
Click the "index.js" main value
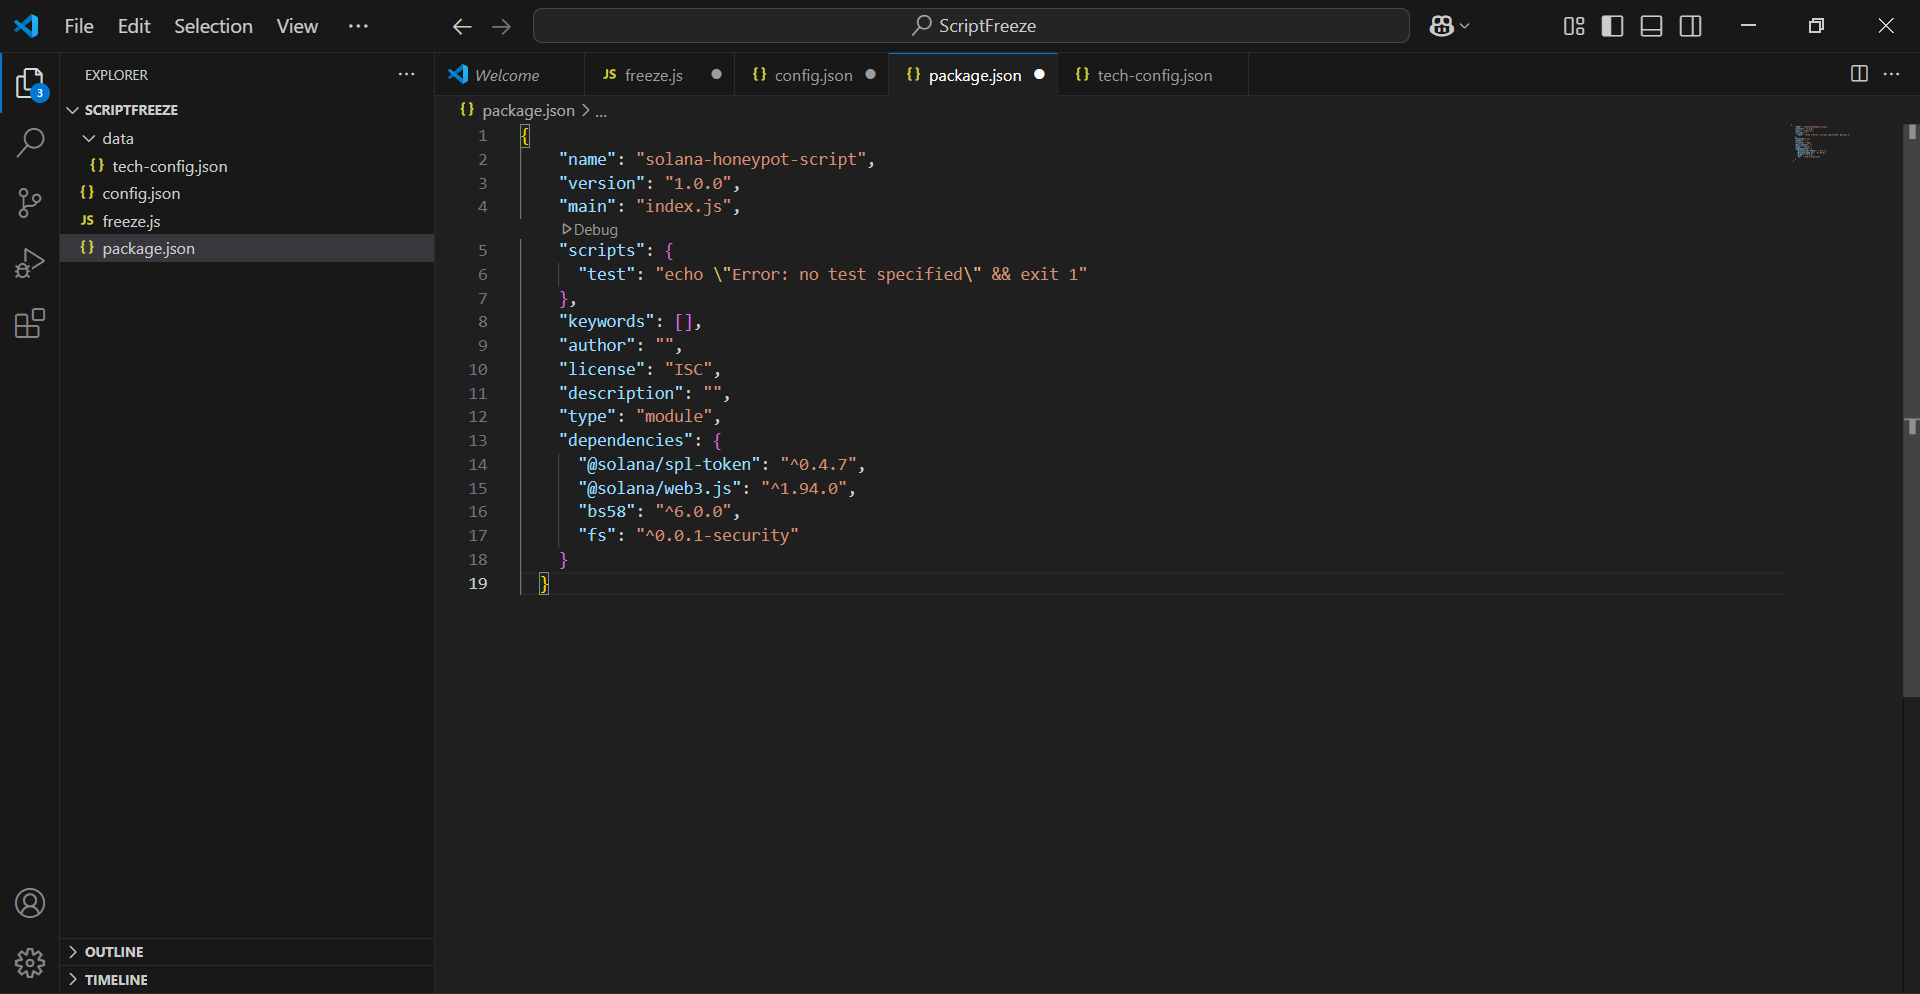pyautogui.click(x=684, y=207)
